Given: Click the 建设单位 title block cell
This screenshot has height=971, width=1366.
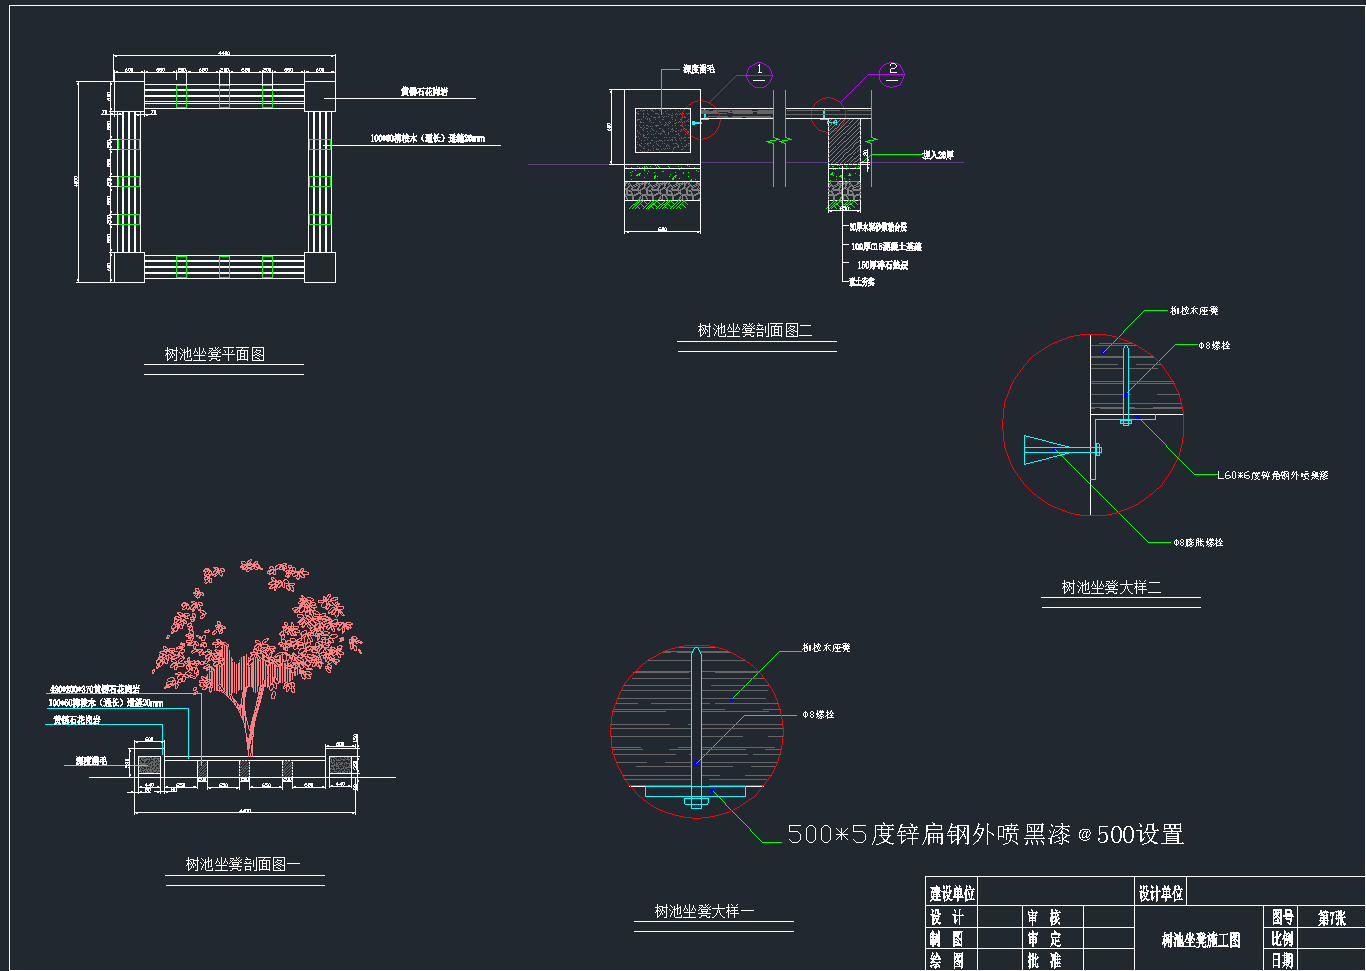Looking at the screenshot, I should [951, 893].
